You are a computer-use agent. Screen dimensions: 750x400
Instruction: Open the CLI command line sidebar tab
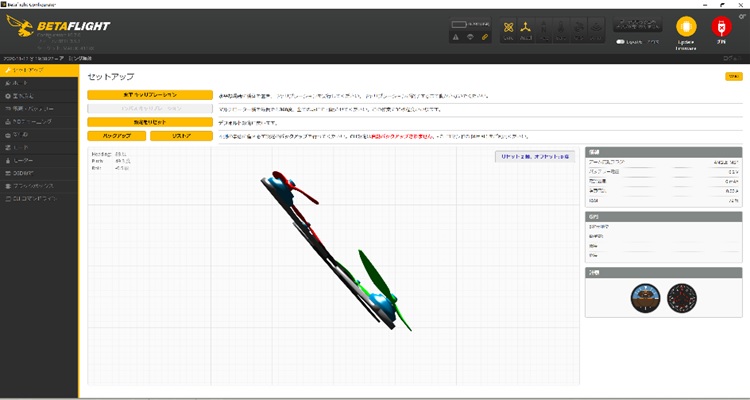pyautogui.click(x=39, y=199)
